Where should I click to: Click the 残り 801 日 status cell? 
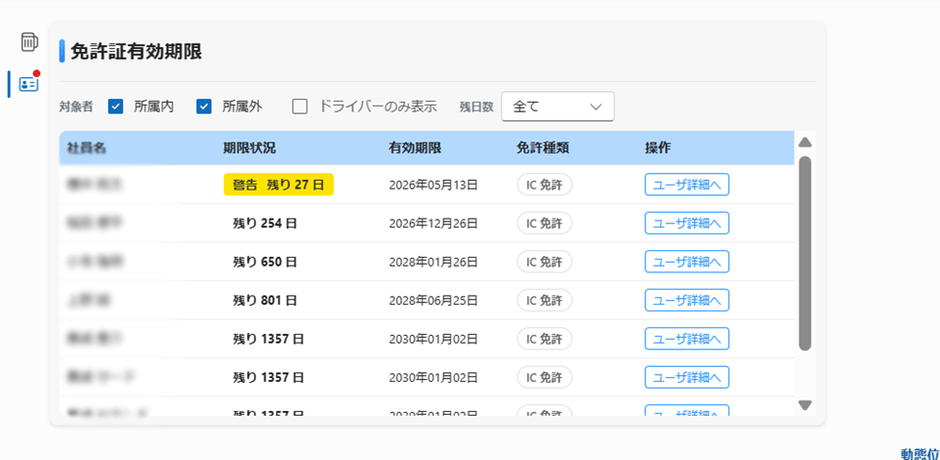(265, 300)
